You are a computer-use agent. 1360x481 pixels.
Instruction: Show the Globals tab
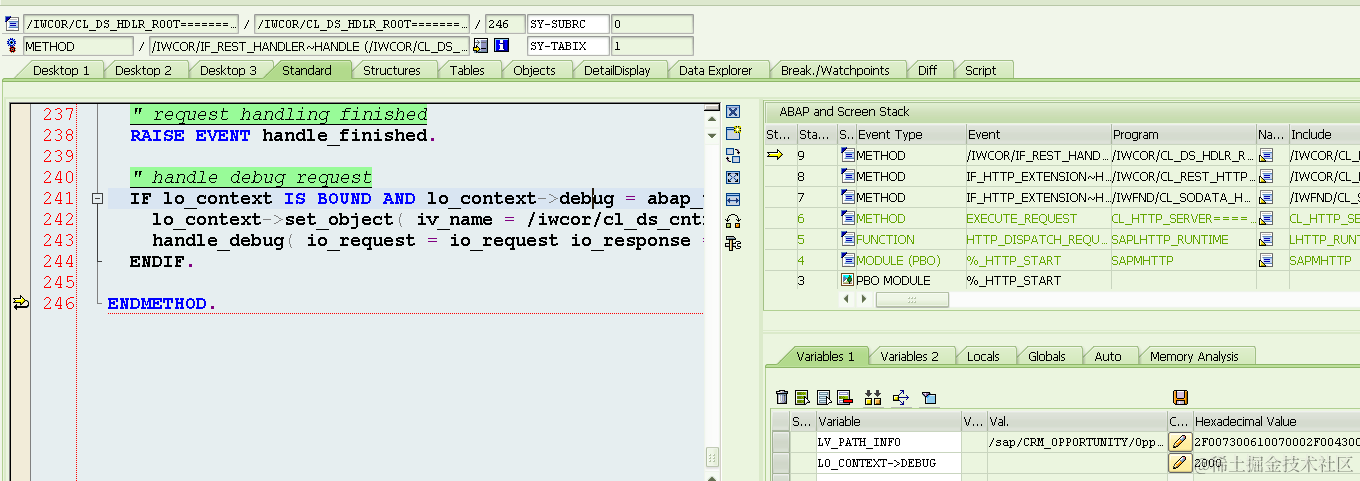pos(1046,356)
